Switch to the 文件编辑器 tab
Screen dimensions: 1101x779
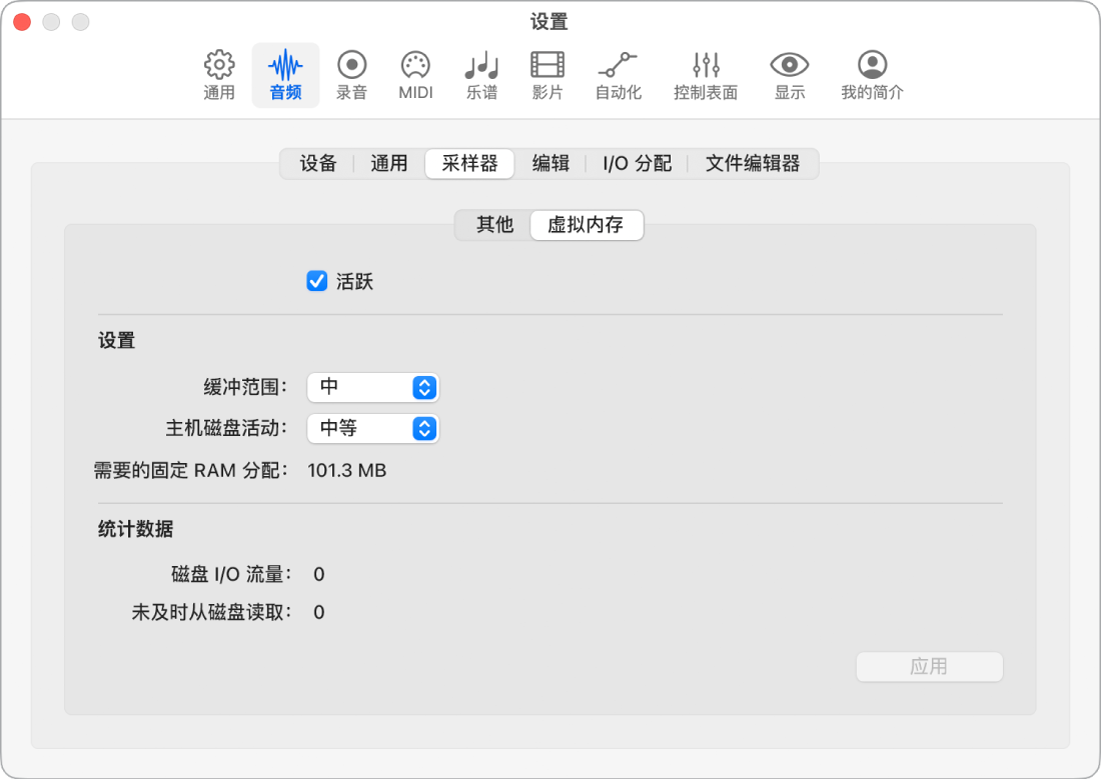753,164
